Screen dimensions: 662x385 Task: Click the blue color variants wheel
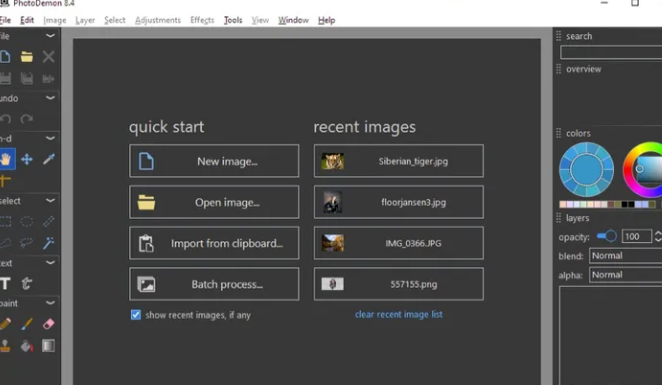(x=586, y=169)
